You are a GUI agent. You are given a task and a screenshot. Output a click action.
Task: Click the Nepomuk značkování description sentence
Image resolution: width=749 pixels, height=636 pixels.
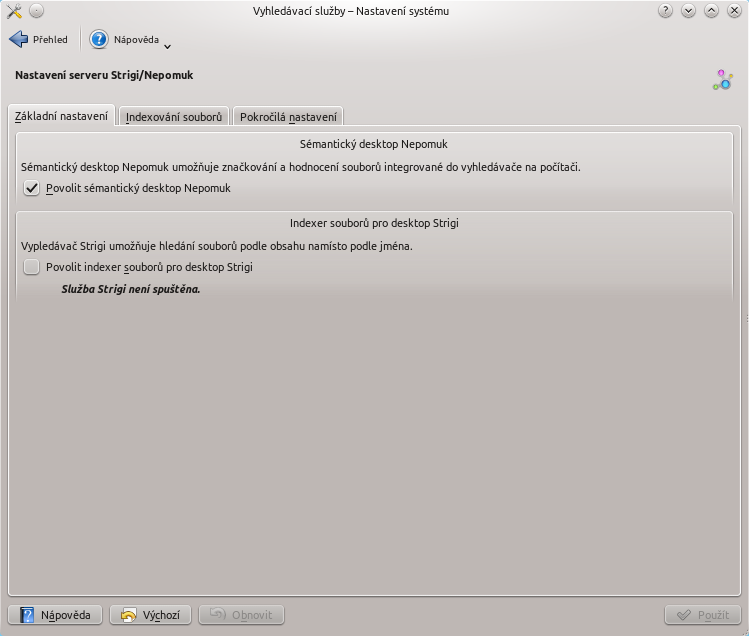coord(300,167)
